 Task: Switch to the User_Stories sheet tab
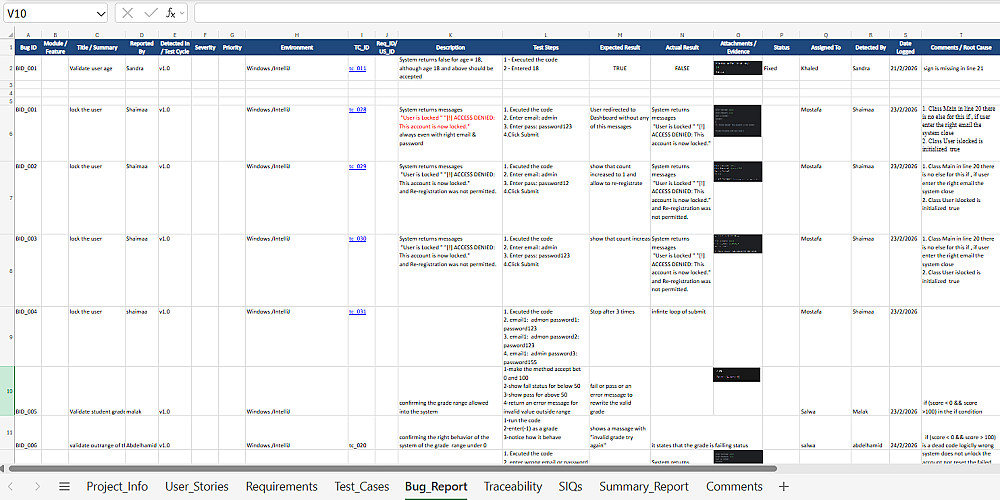click(196, 487)
